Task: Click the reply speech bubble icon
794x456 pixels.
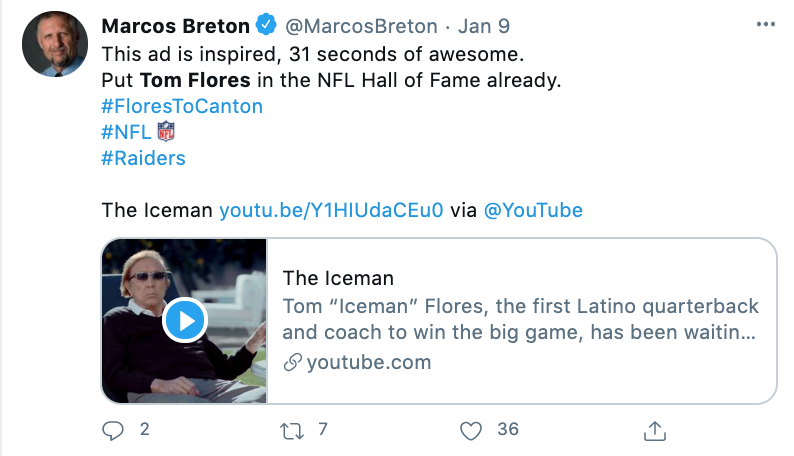Action: point(115,430)
